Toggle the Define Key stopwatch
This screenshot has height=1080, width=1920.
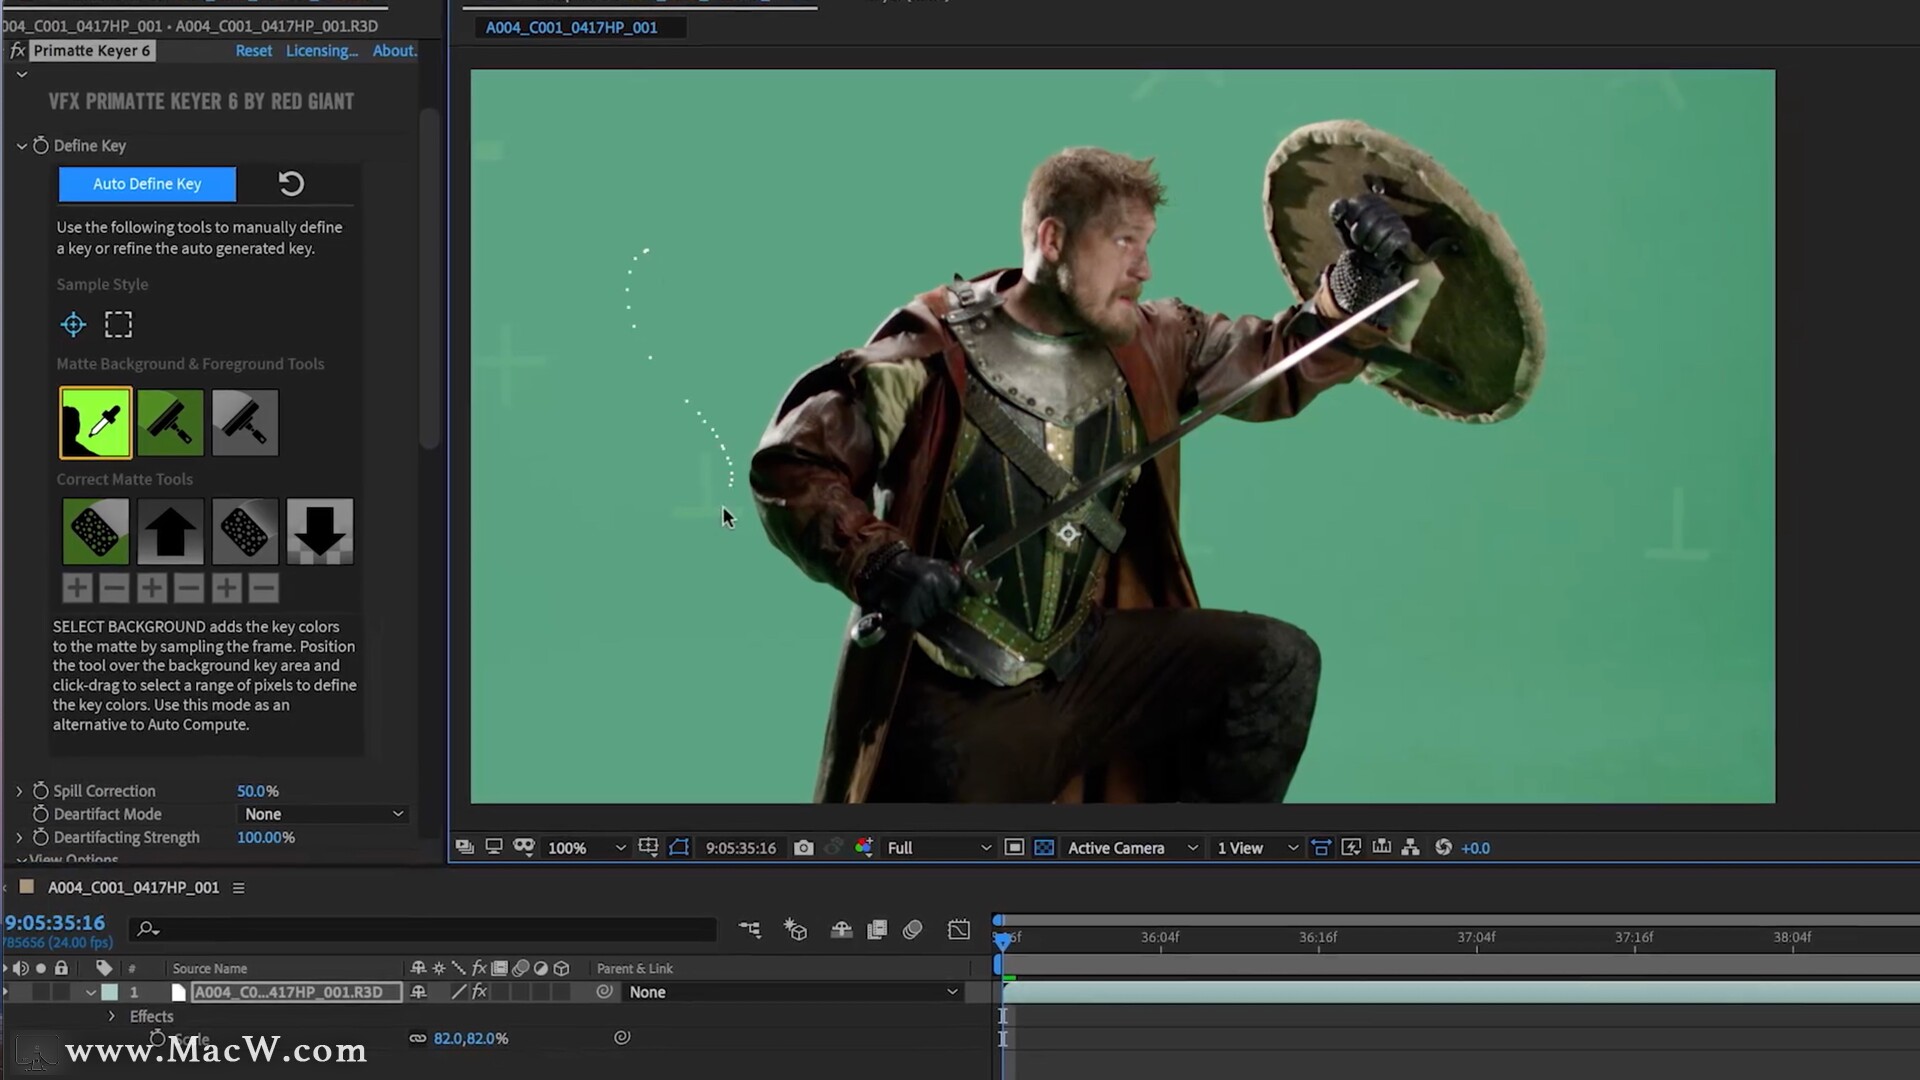point(40,145)
